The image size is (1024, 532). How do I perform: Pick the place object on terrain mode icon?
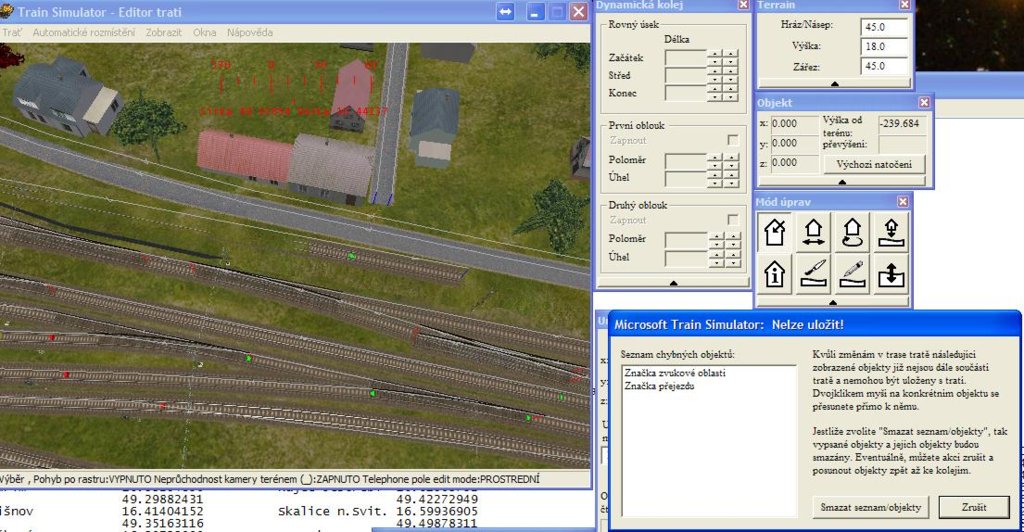(891, 232)
